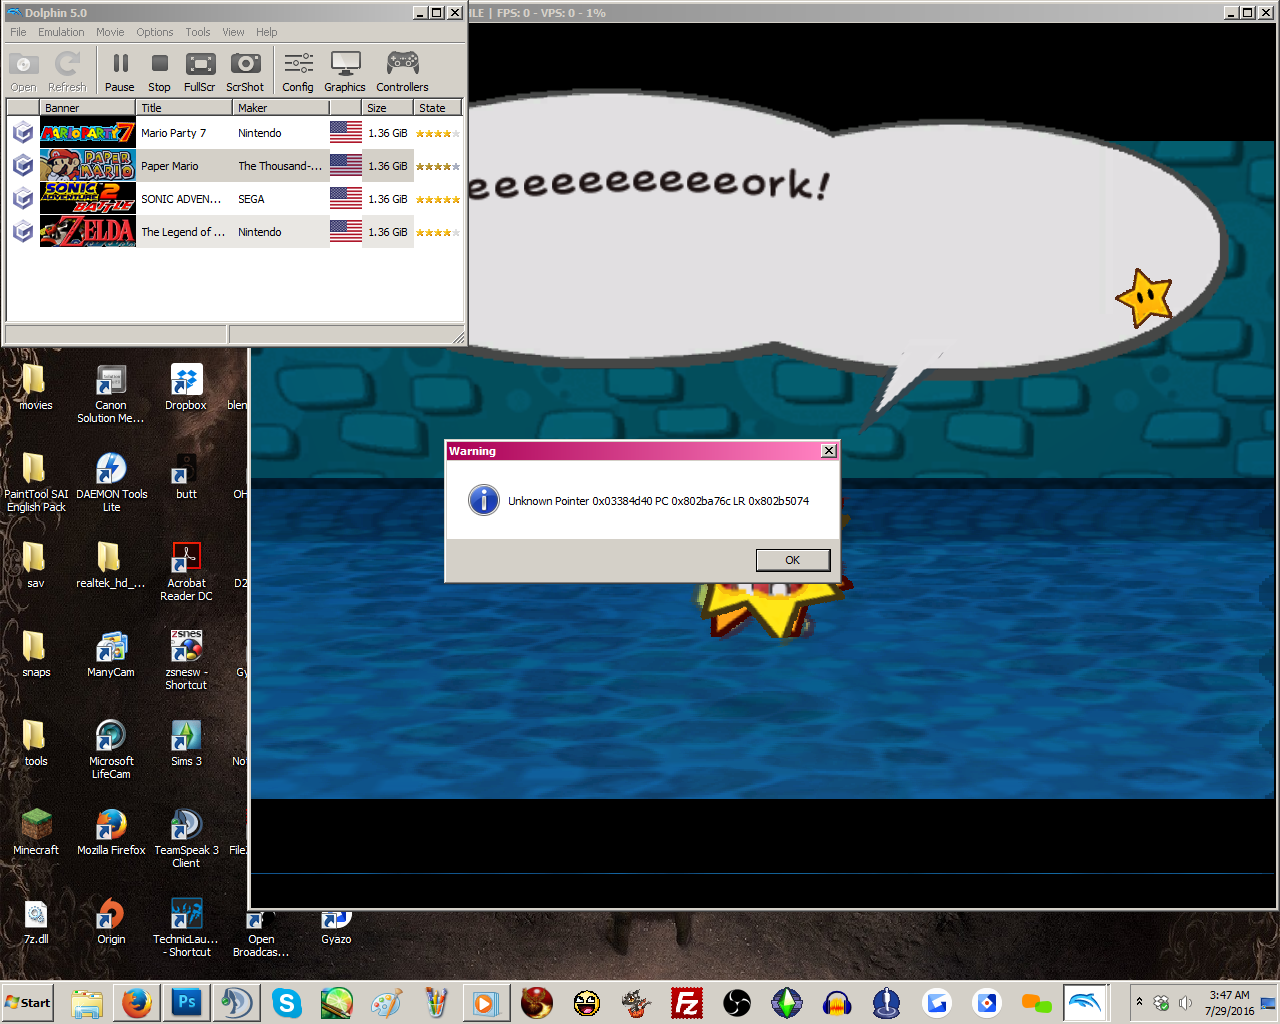The width and height of the screenshot is (1280, 1024).
Task: Select the TechnicLauncher shortcut on desktop
Action: 186,927
